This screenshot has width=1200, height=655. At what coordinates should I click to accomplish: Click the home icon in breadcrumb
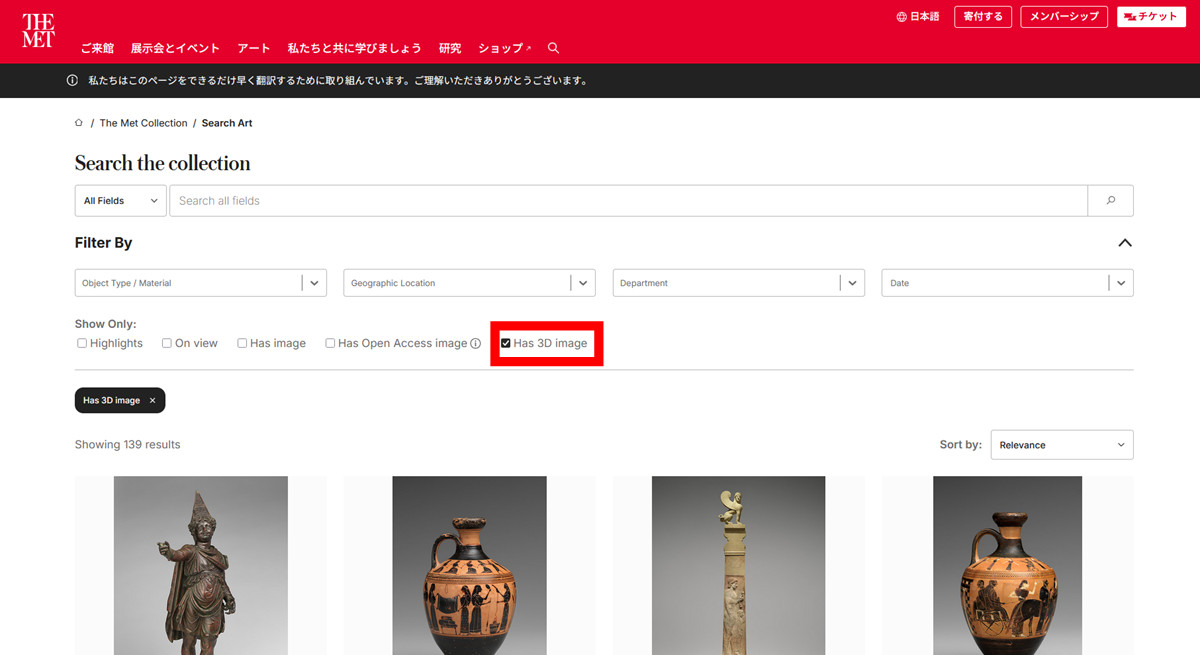79,123
